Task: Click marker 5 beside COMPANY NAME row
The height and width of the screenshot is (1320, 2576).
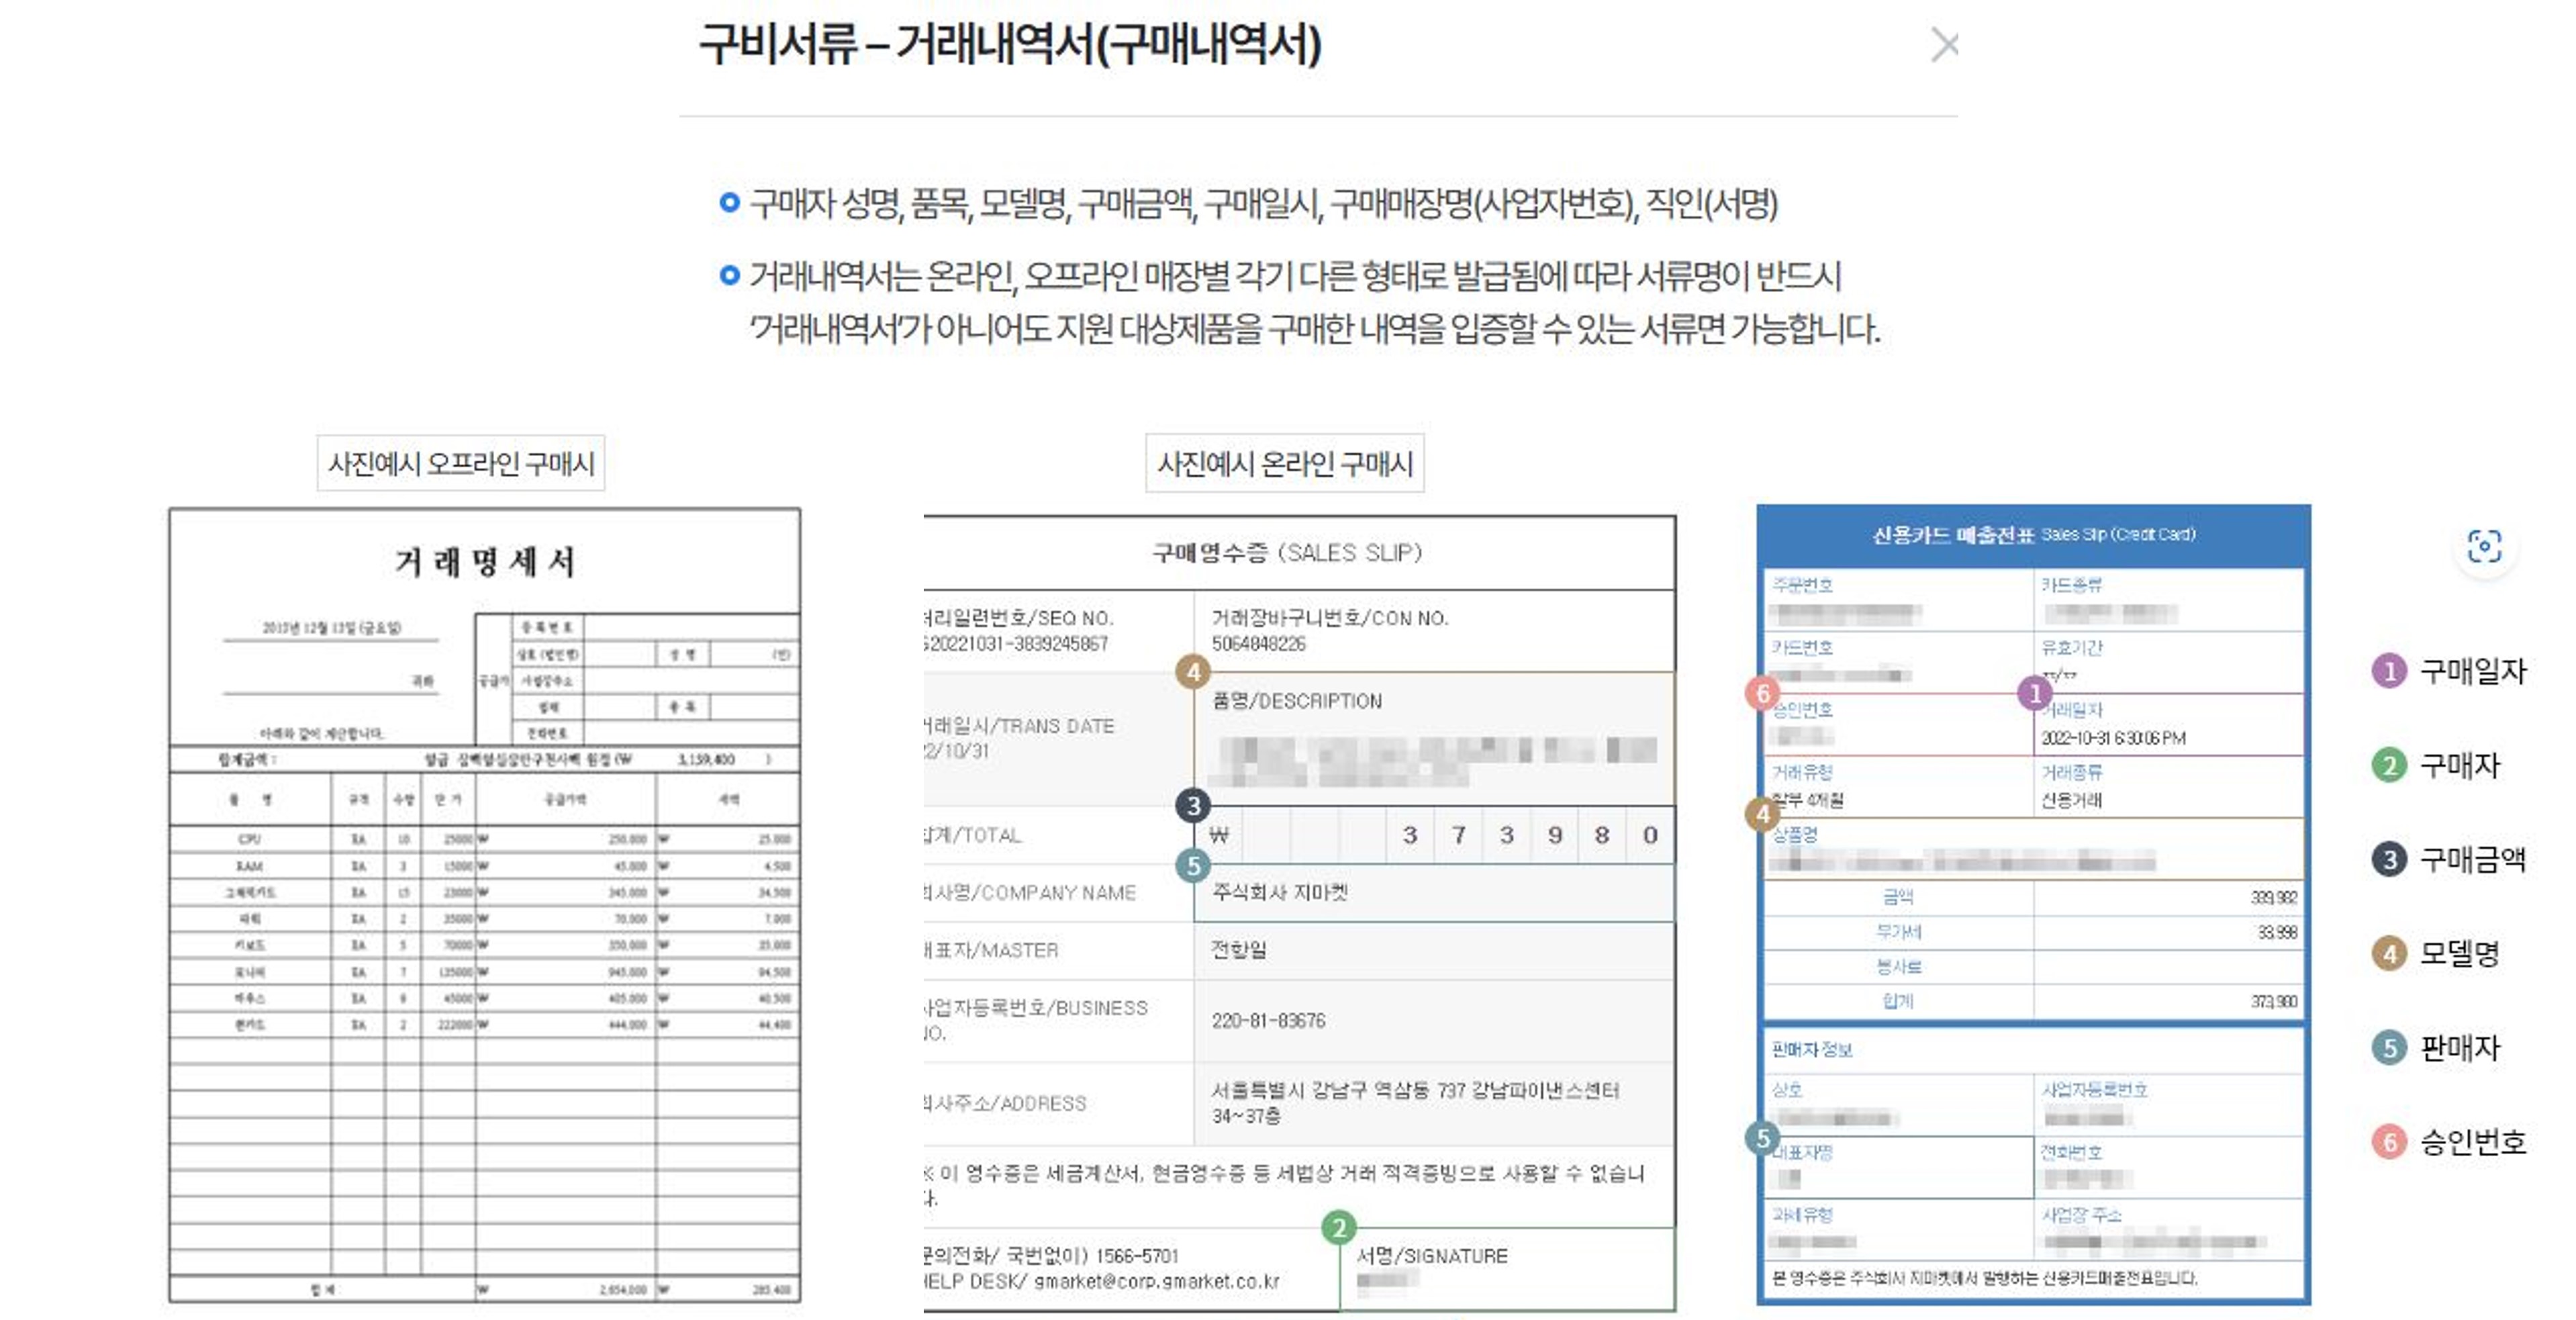Action: (1193, 865)
